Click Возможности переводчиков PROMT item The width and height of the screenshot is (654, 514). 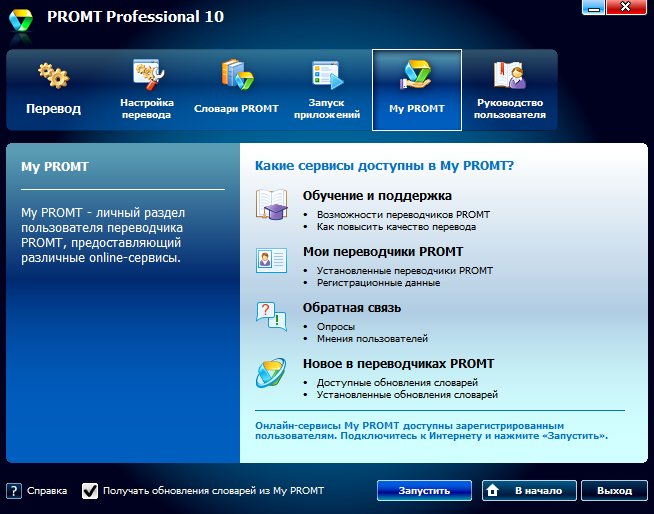pyautogui.click(x=403, y=214)
